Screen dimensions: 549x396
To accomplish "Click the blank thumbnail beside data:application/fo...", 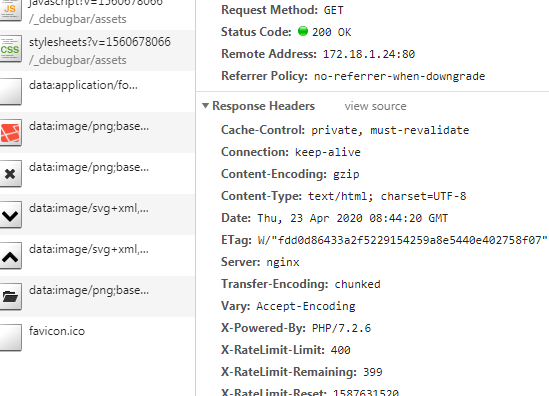I will [x=10, y=91].
